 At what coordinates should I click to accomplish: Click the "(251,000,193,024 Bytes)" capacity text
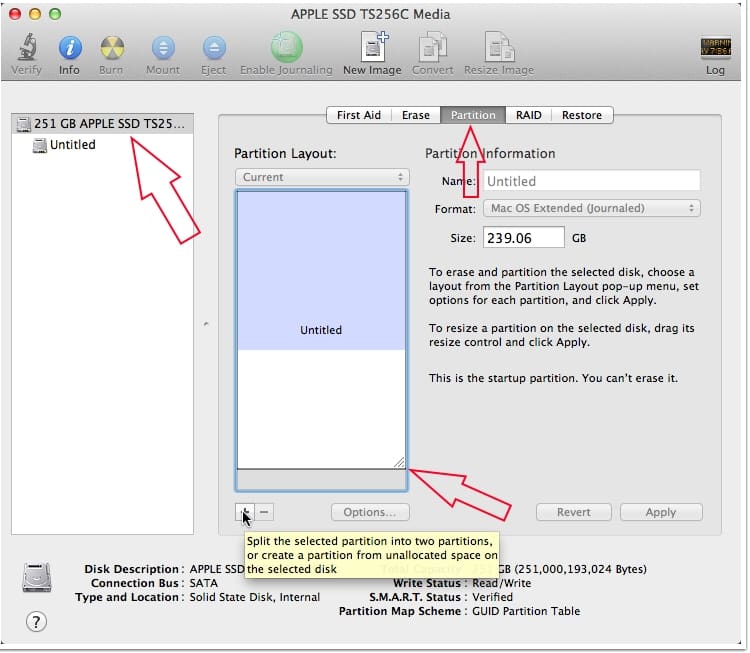(x=580, y=569)
